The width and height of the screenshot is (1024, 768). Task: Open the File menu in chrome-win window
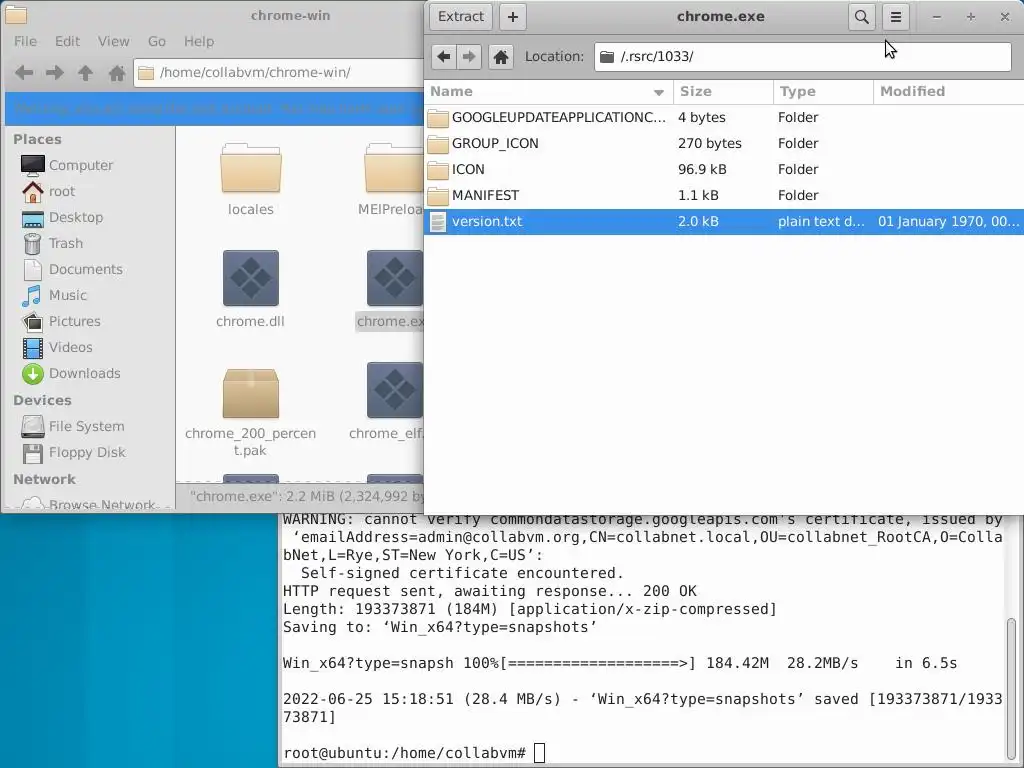[25, 41]
